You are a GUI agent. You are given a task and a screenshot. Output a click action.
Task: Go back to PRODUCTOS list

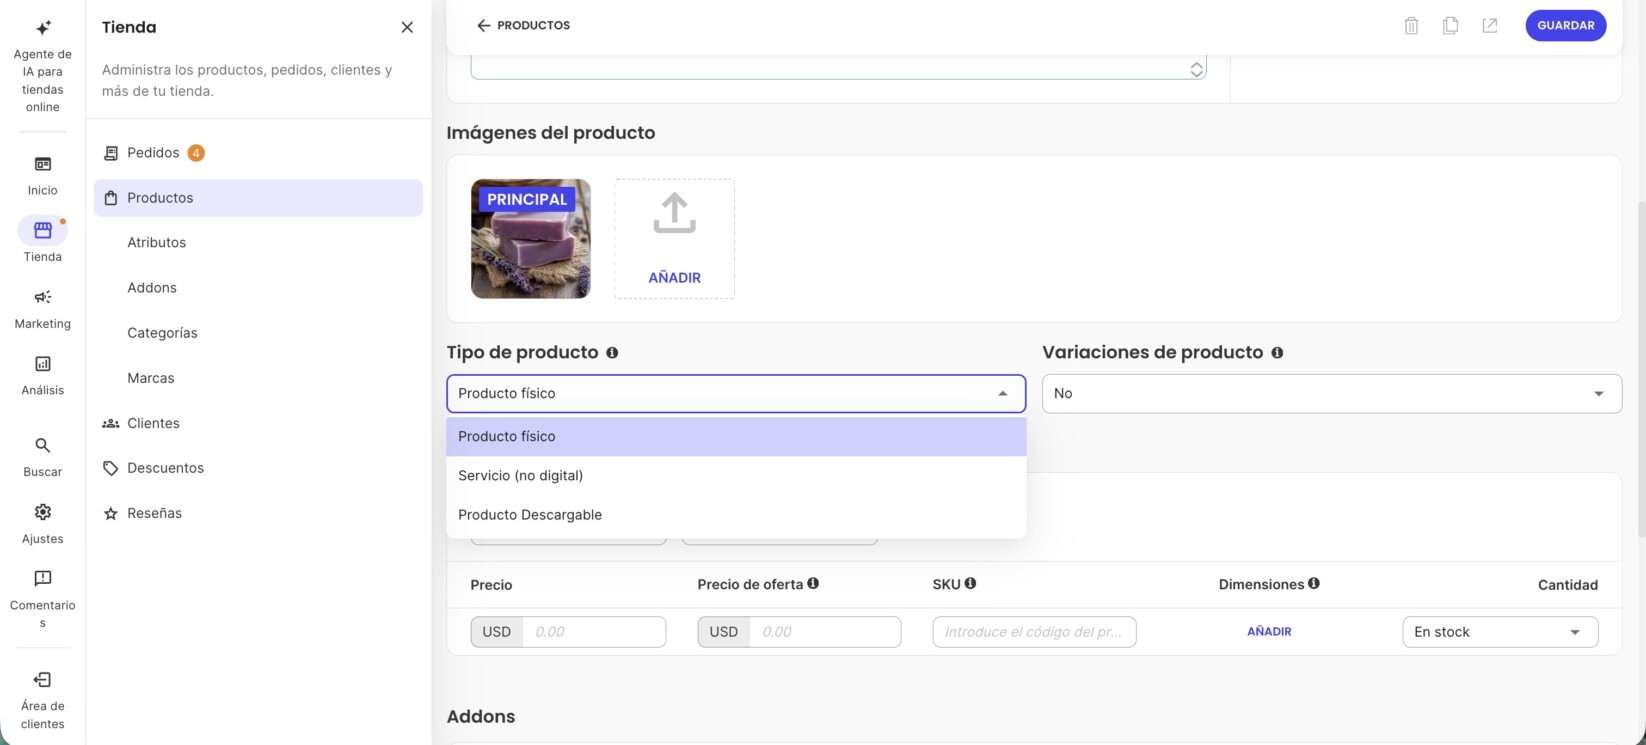pyautogui.click(x=523, y=26)
